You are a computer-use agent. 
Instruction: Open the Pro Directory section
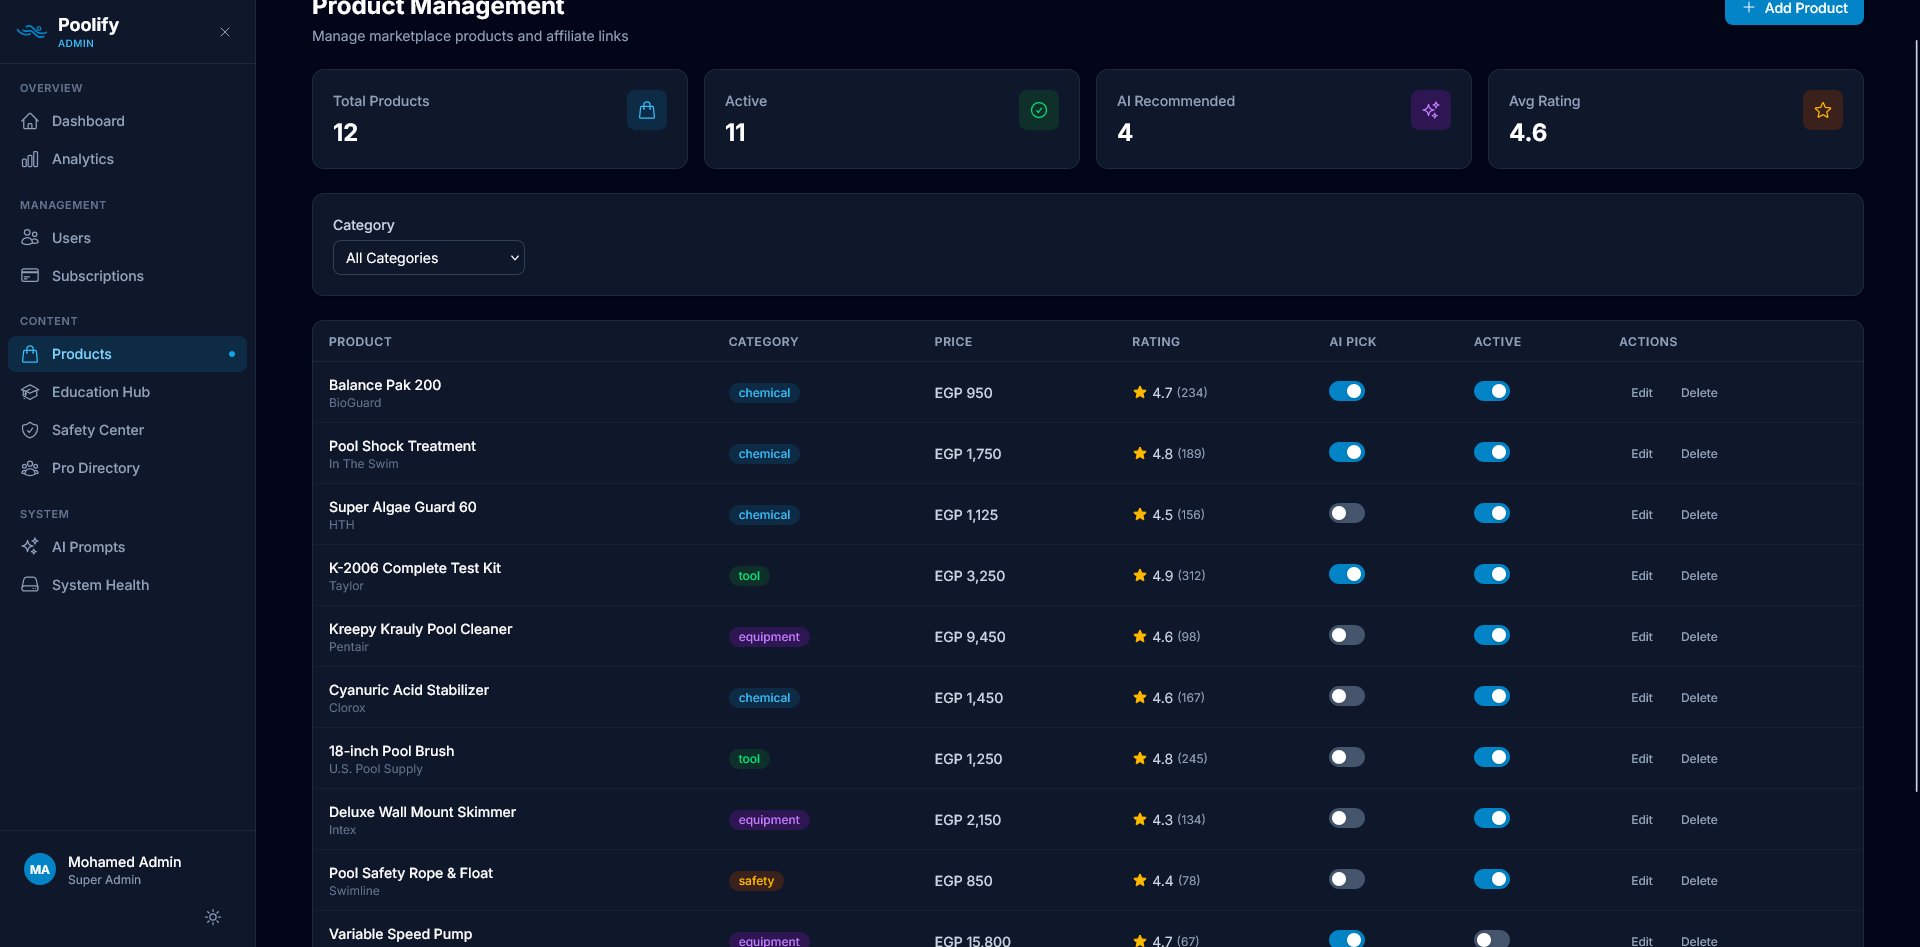[127, 468]
